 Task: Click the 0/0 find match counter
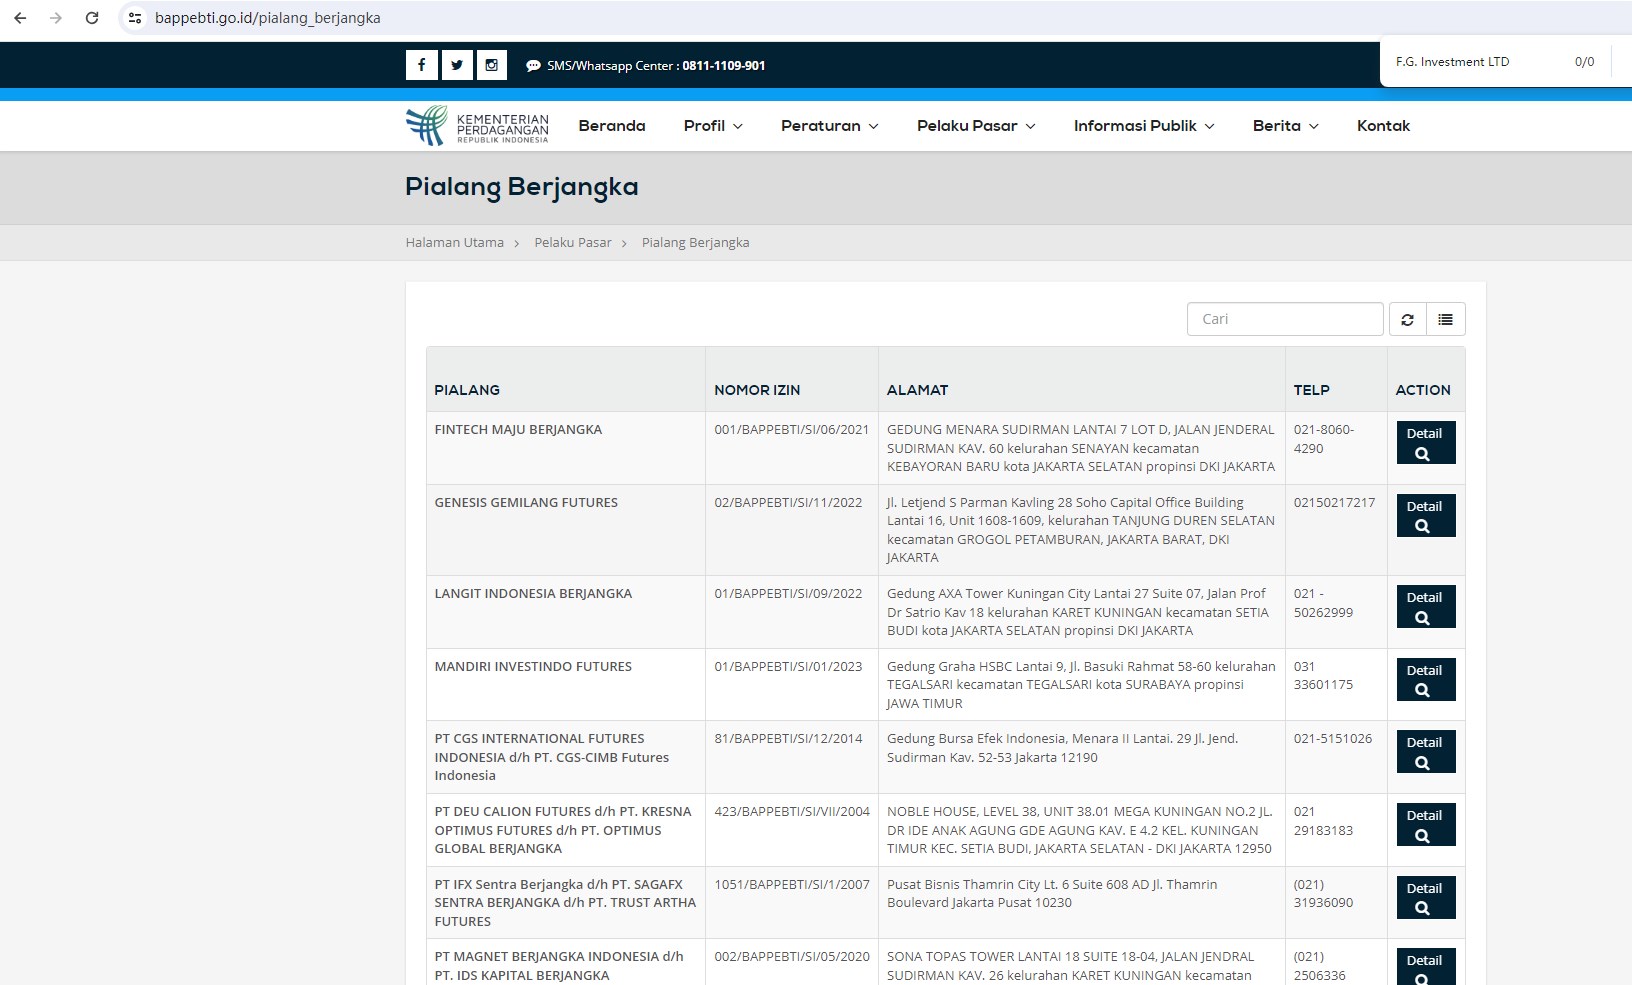pyautogui.click(x=1585, y=62)
